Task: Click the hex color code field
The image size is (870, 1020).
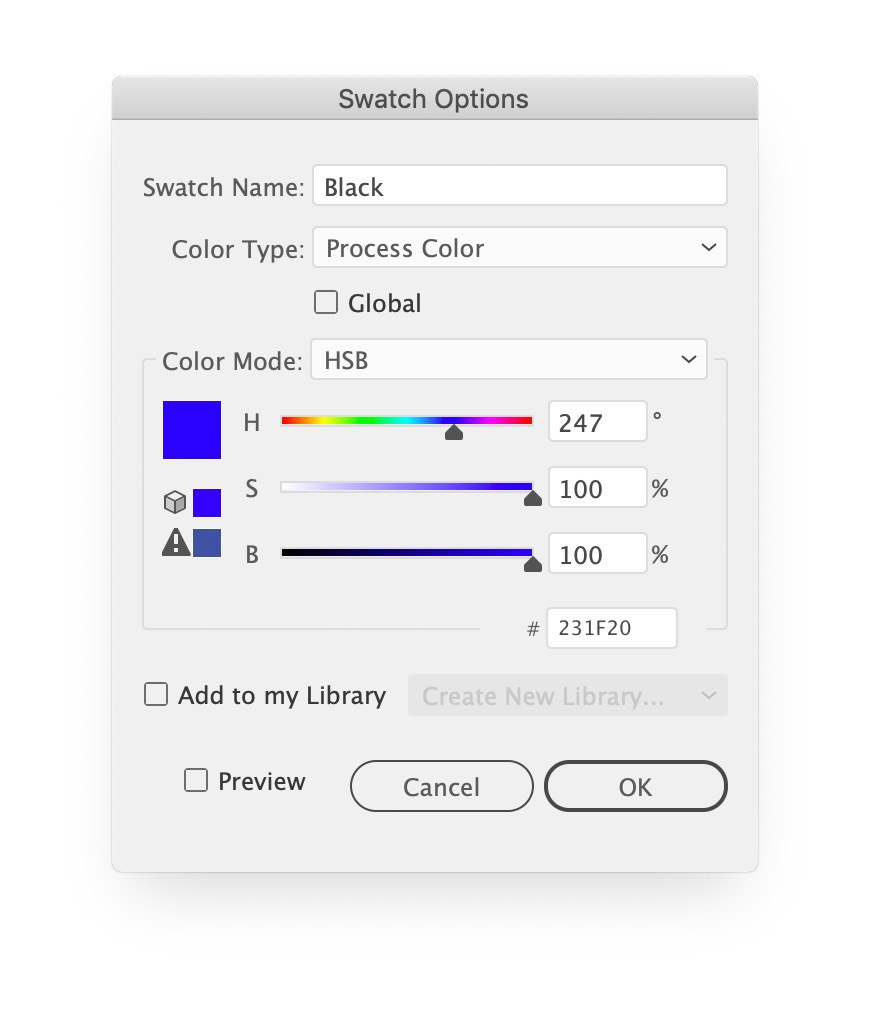Action: click(x=611, y=628)
